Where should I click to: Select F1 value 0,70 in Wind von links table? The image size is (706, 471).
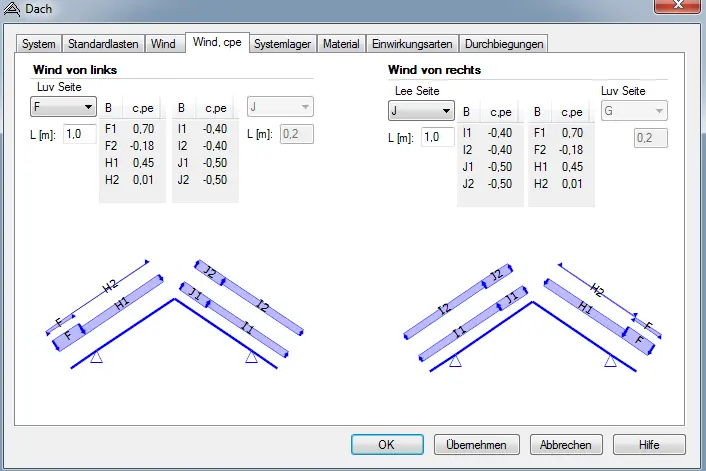pos(143,129)
